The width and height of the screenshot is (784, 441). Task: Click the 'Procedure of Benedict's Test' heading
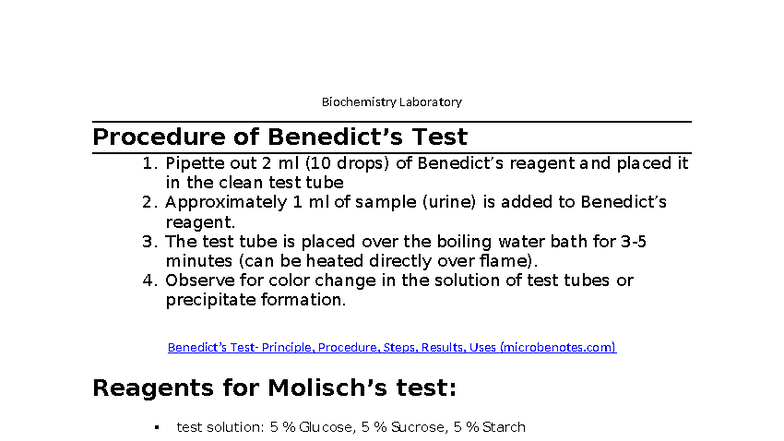tap(280, 136)
